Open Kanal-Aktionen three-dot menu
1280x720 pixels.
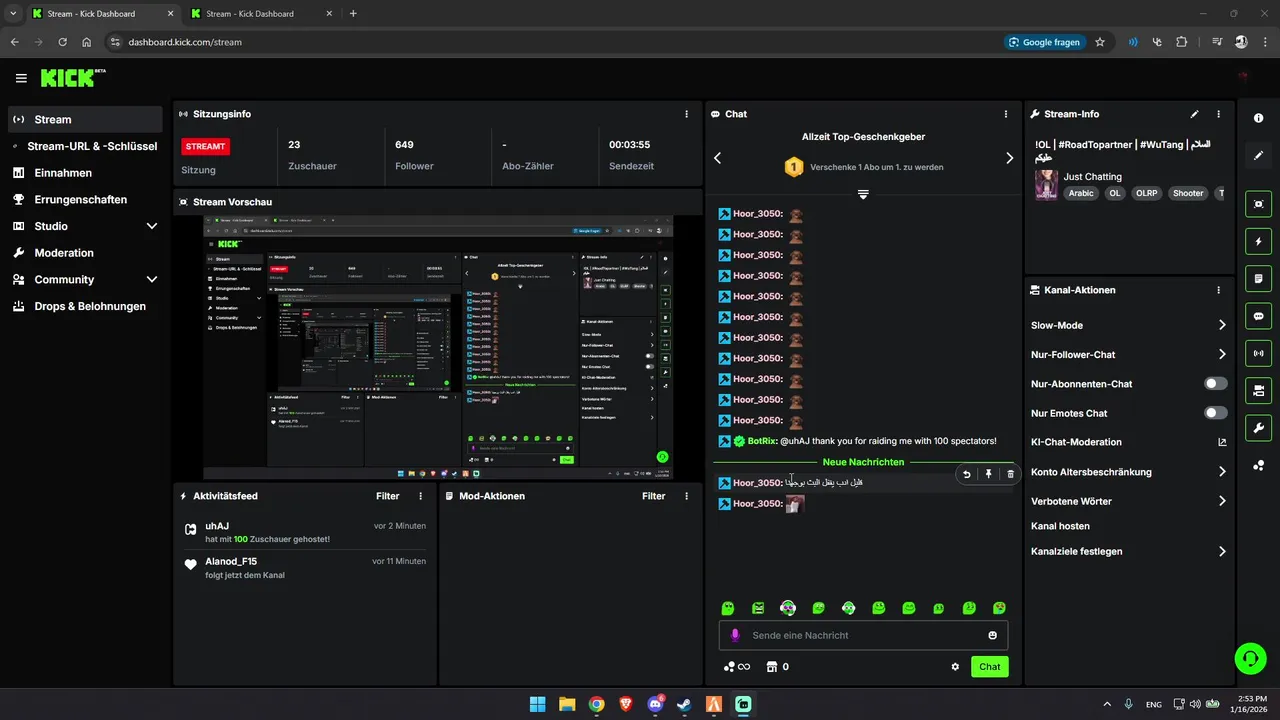tap(1218, 290)
